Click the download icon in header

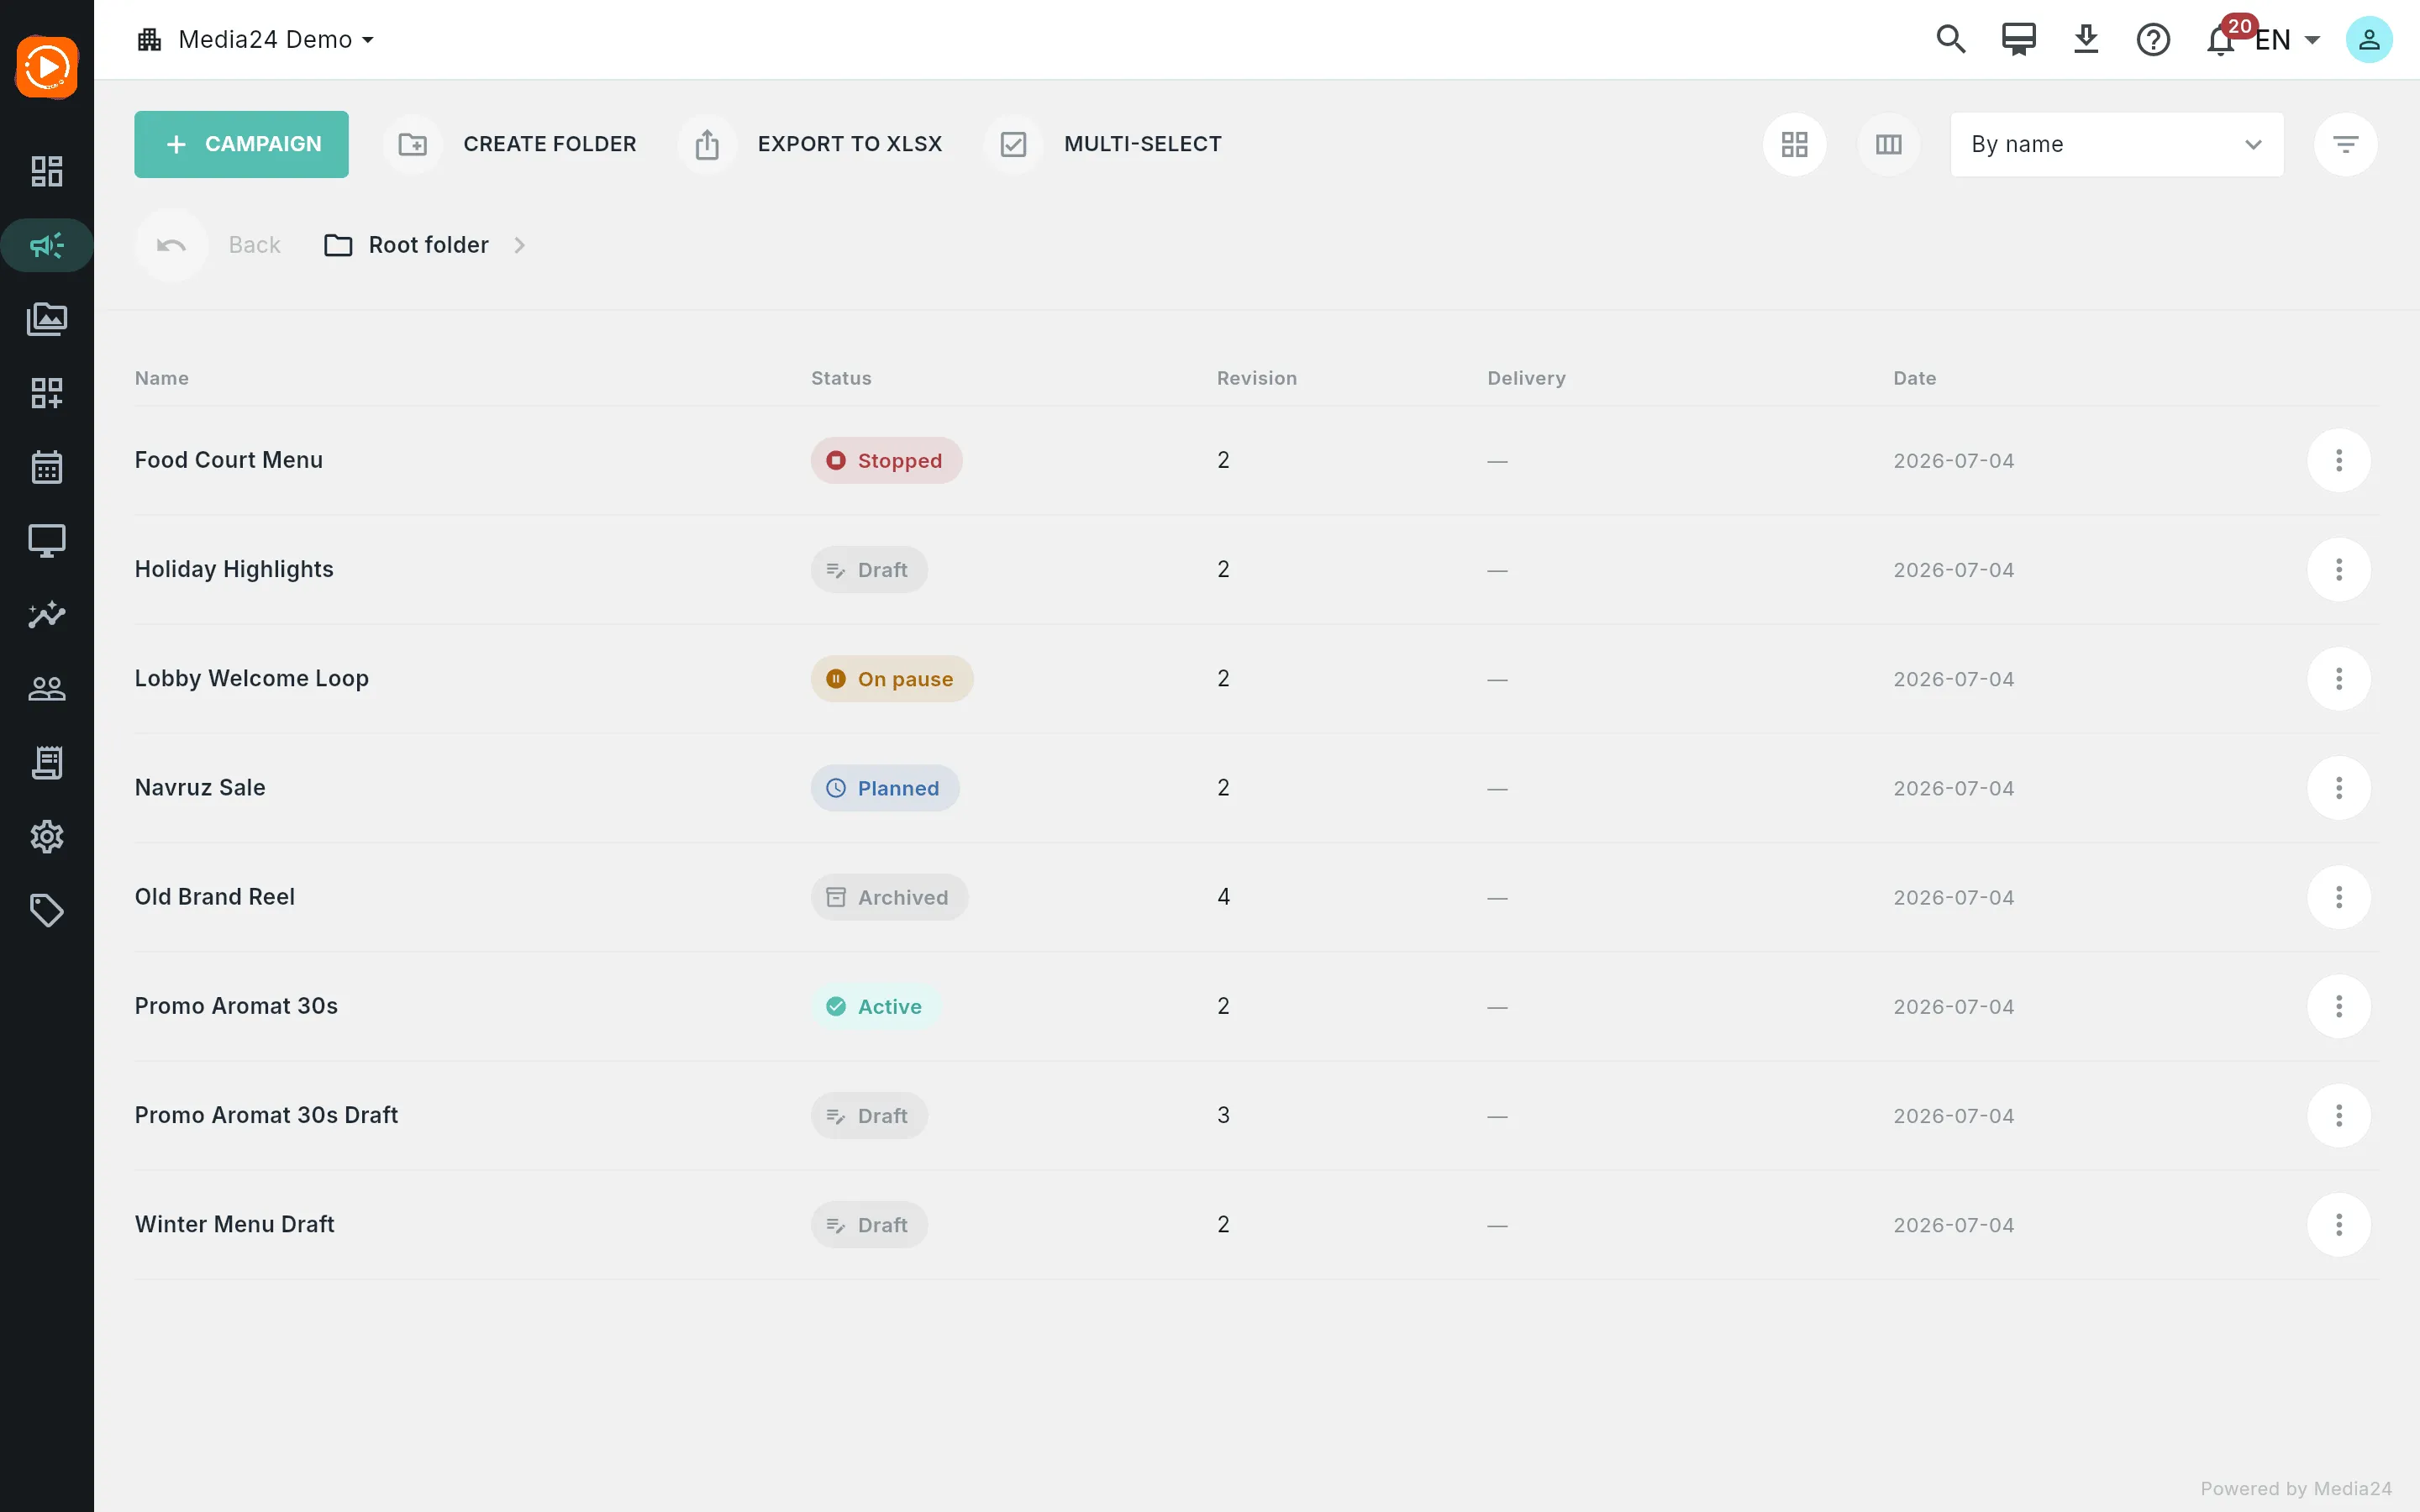[x=2086, y=39]
